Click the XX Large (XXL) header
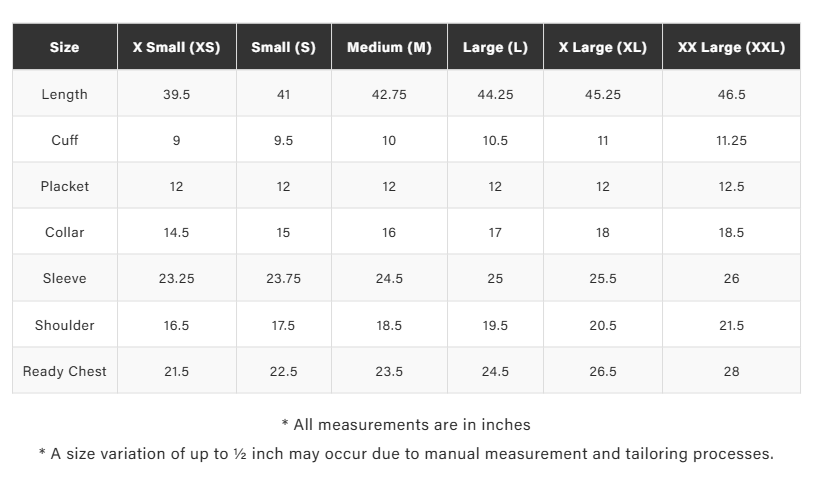 (x=731, y=47)
